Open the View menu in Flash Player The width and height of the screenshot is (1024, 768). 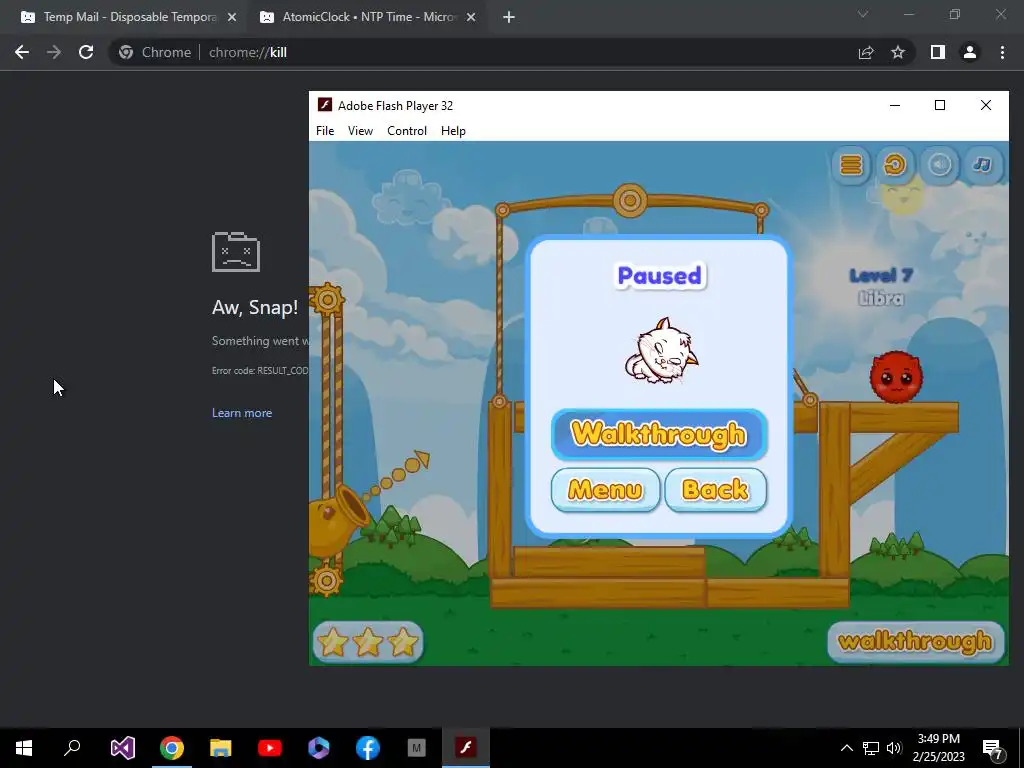tap(360, 131)
